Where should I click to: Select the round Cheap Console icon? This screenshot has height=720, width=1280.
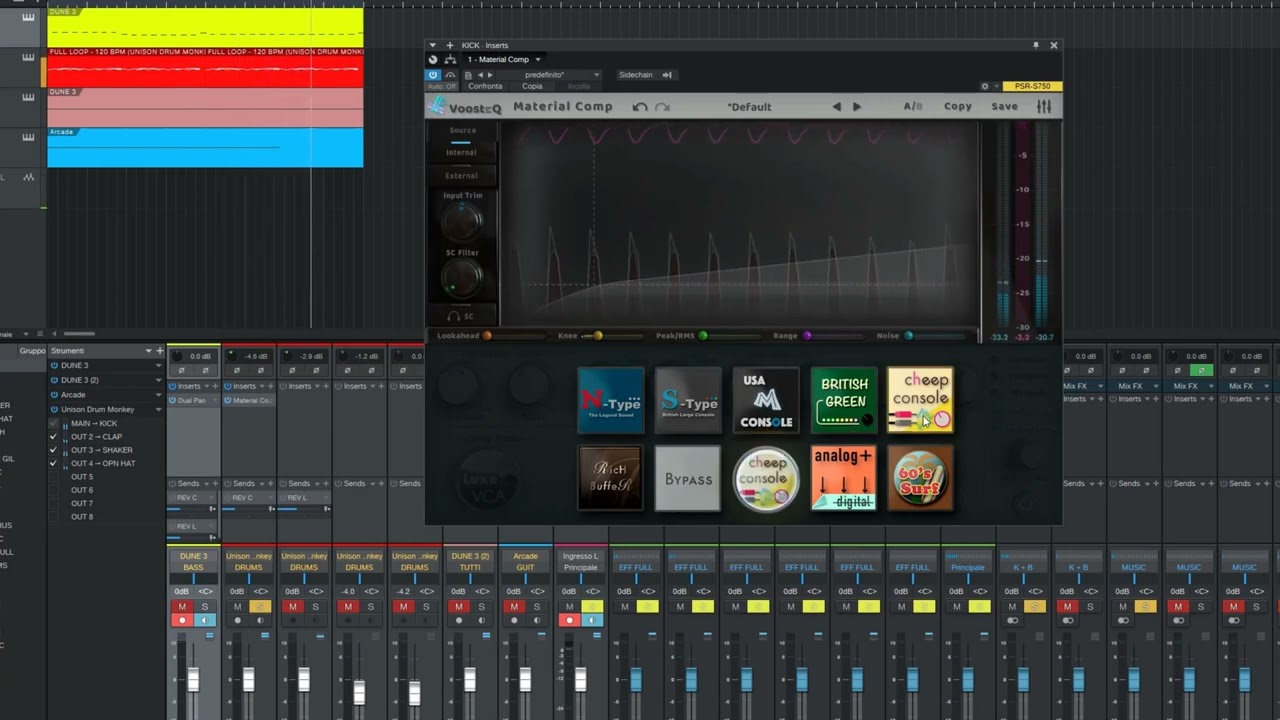(x=766, y=478)
